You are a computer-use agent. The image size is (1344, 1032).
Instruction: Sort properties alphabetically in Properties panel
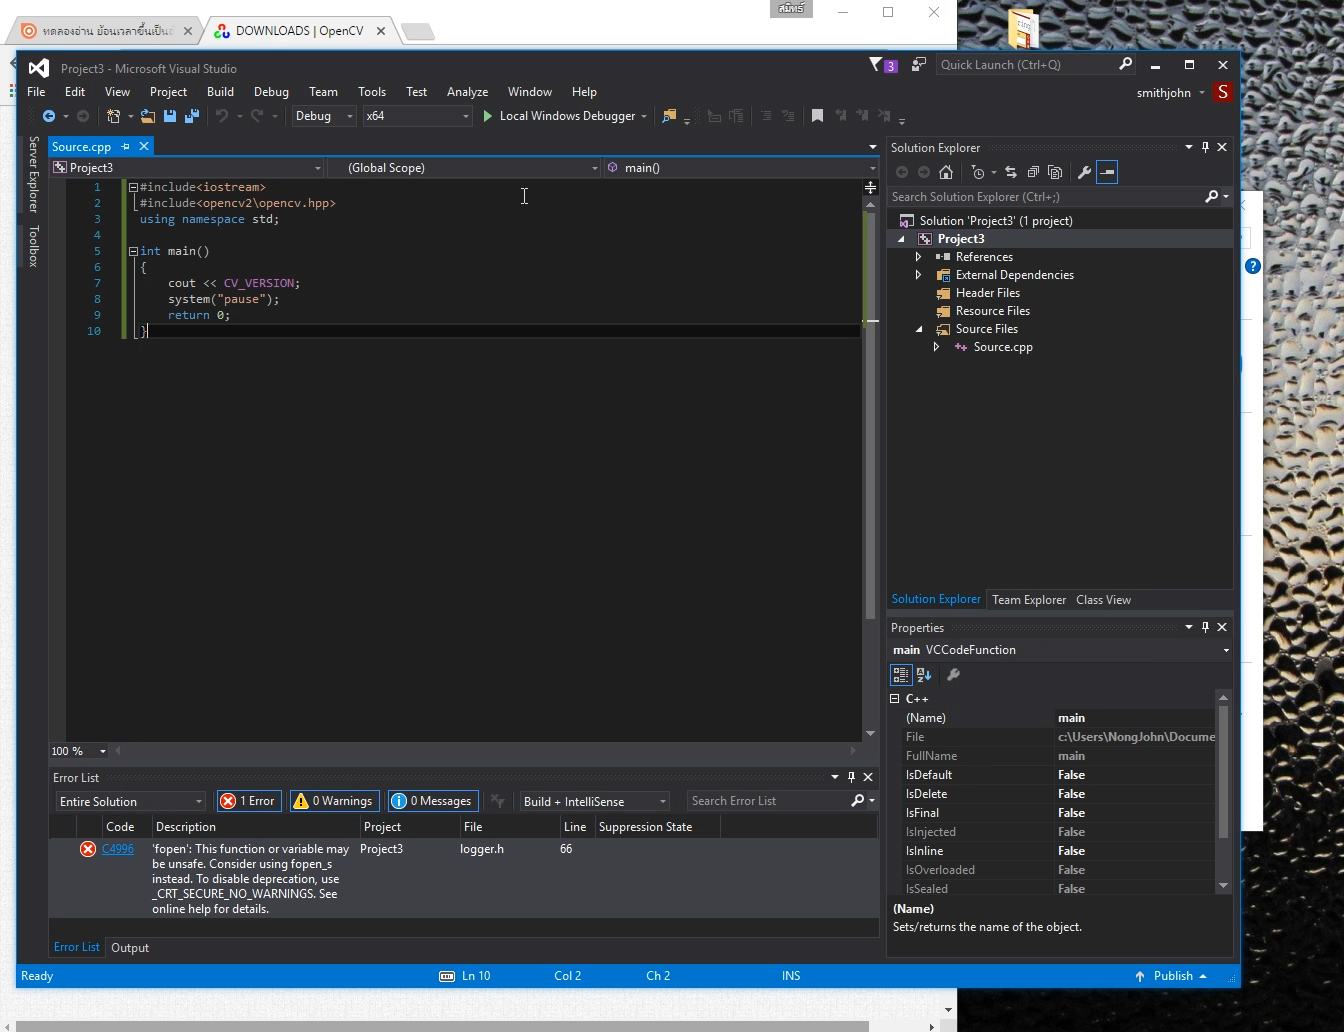click(x=923, y=675)
